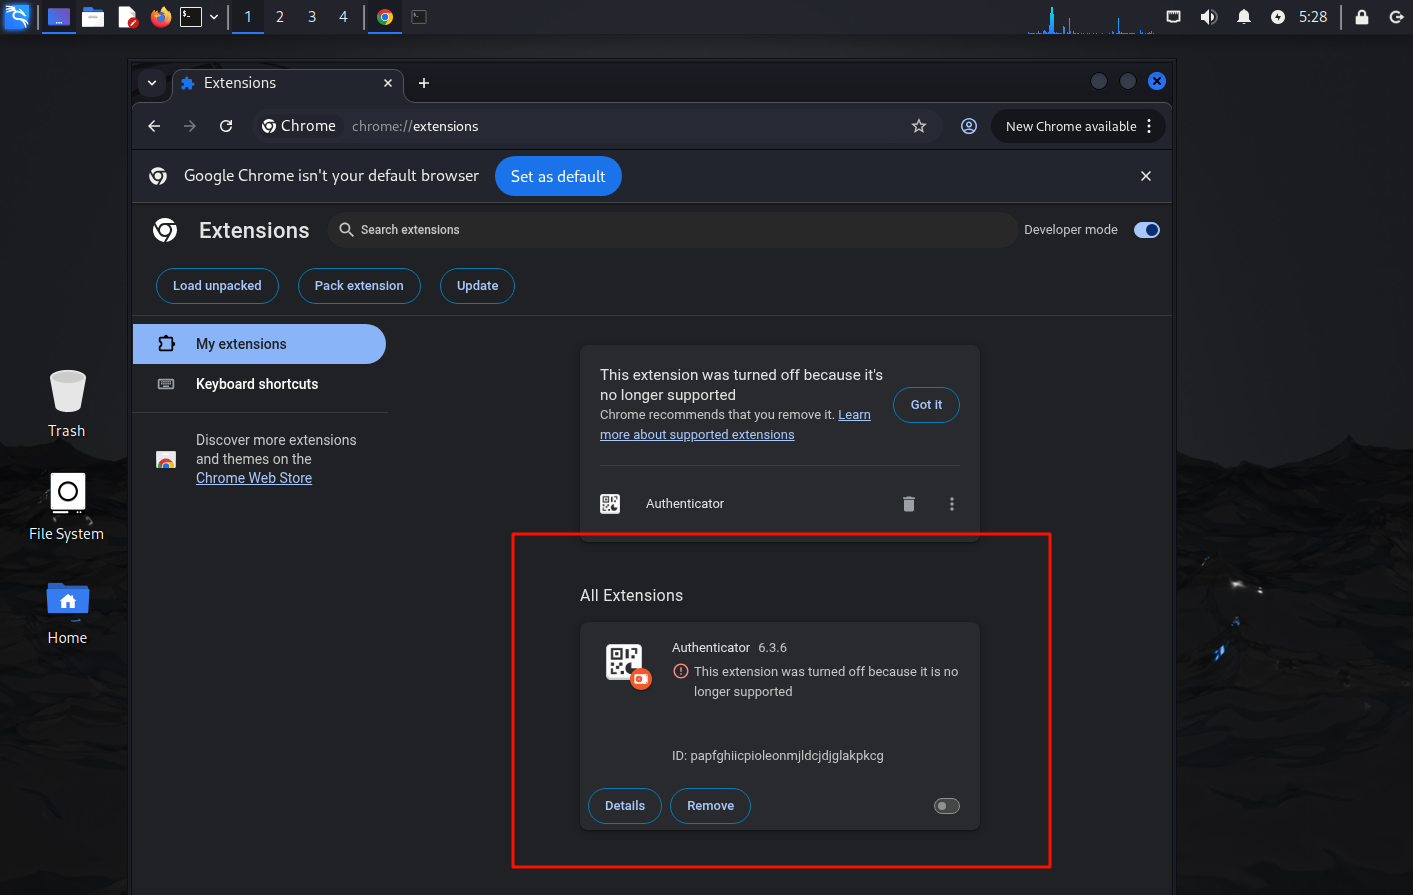Viewport: 1413px width, 895px height.
Task: Reload the extensions page
Action: (226, 126)
